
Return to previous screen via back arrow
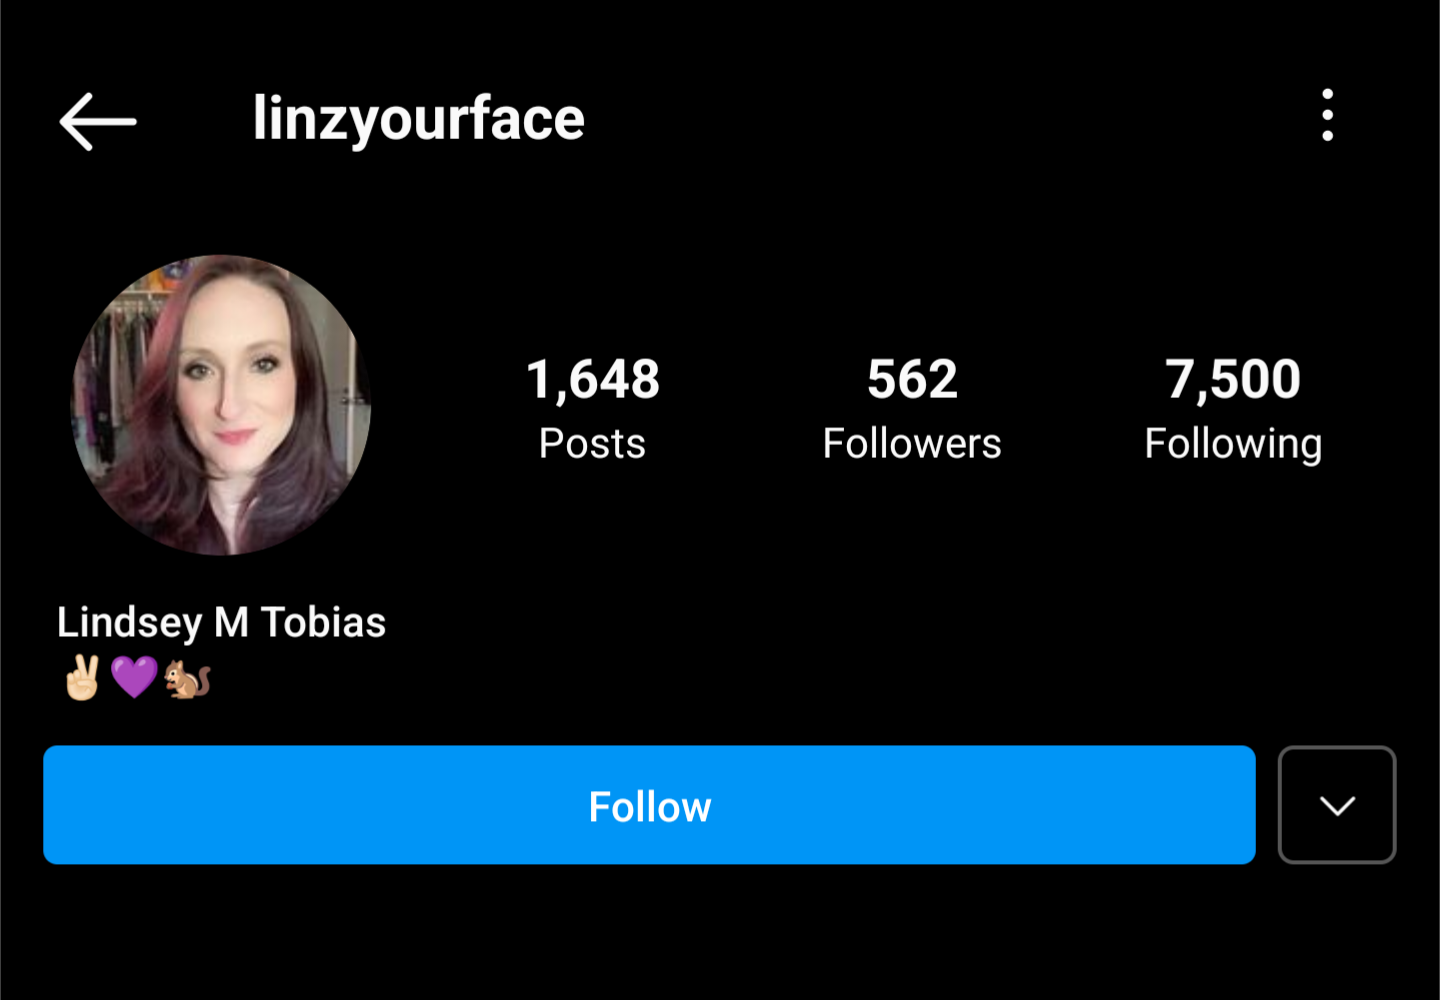(98, 121)
